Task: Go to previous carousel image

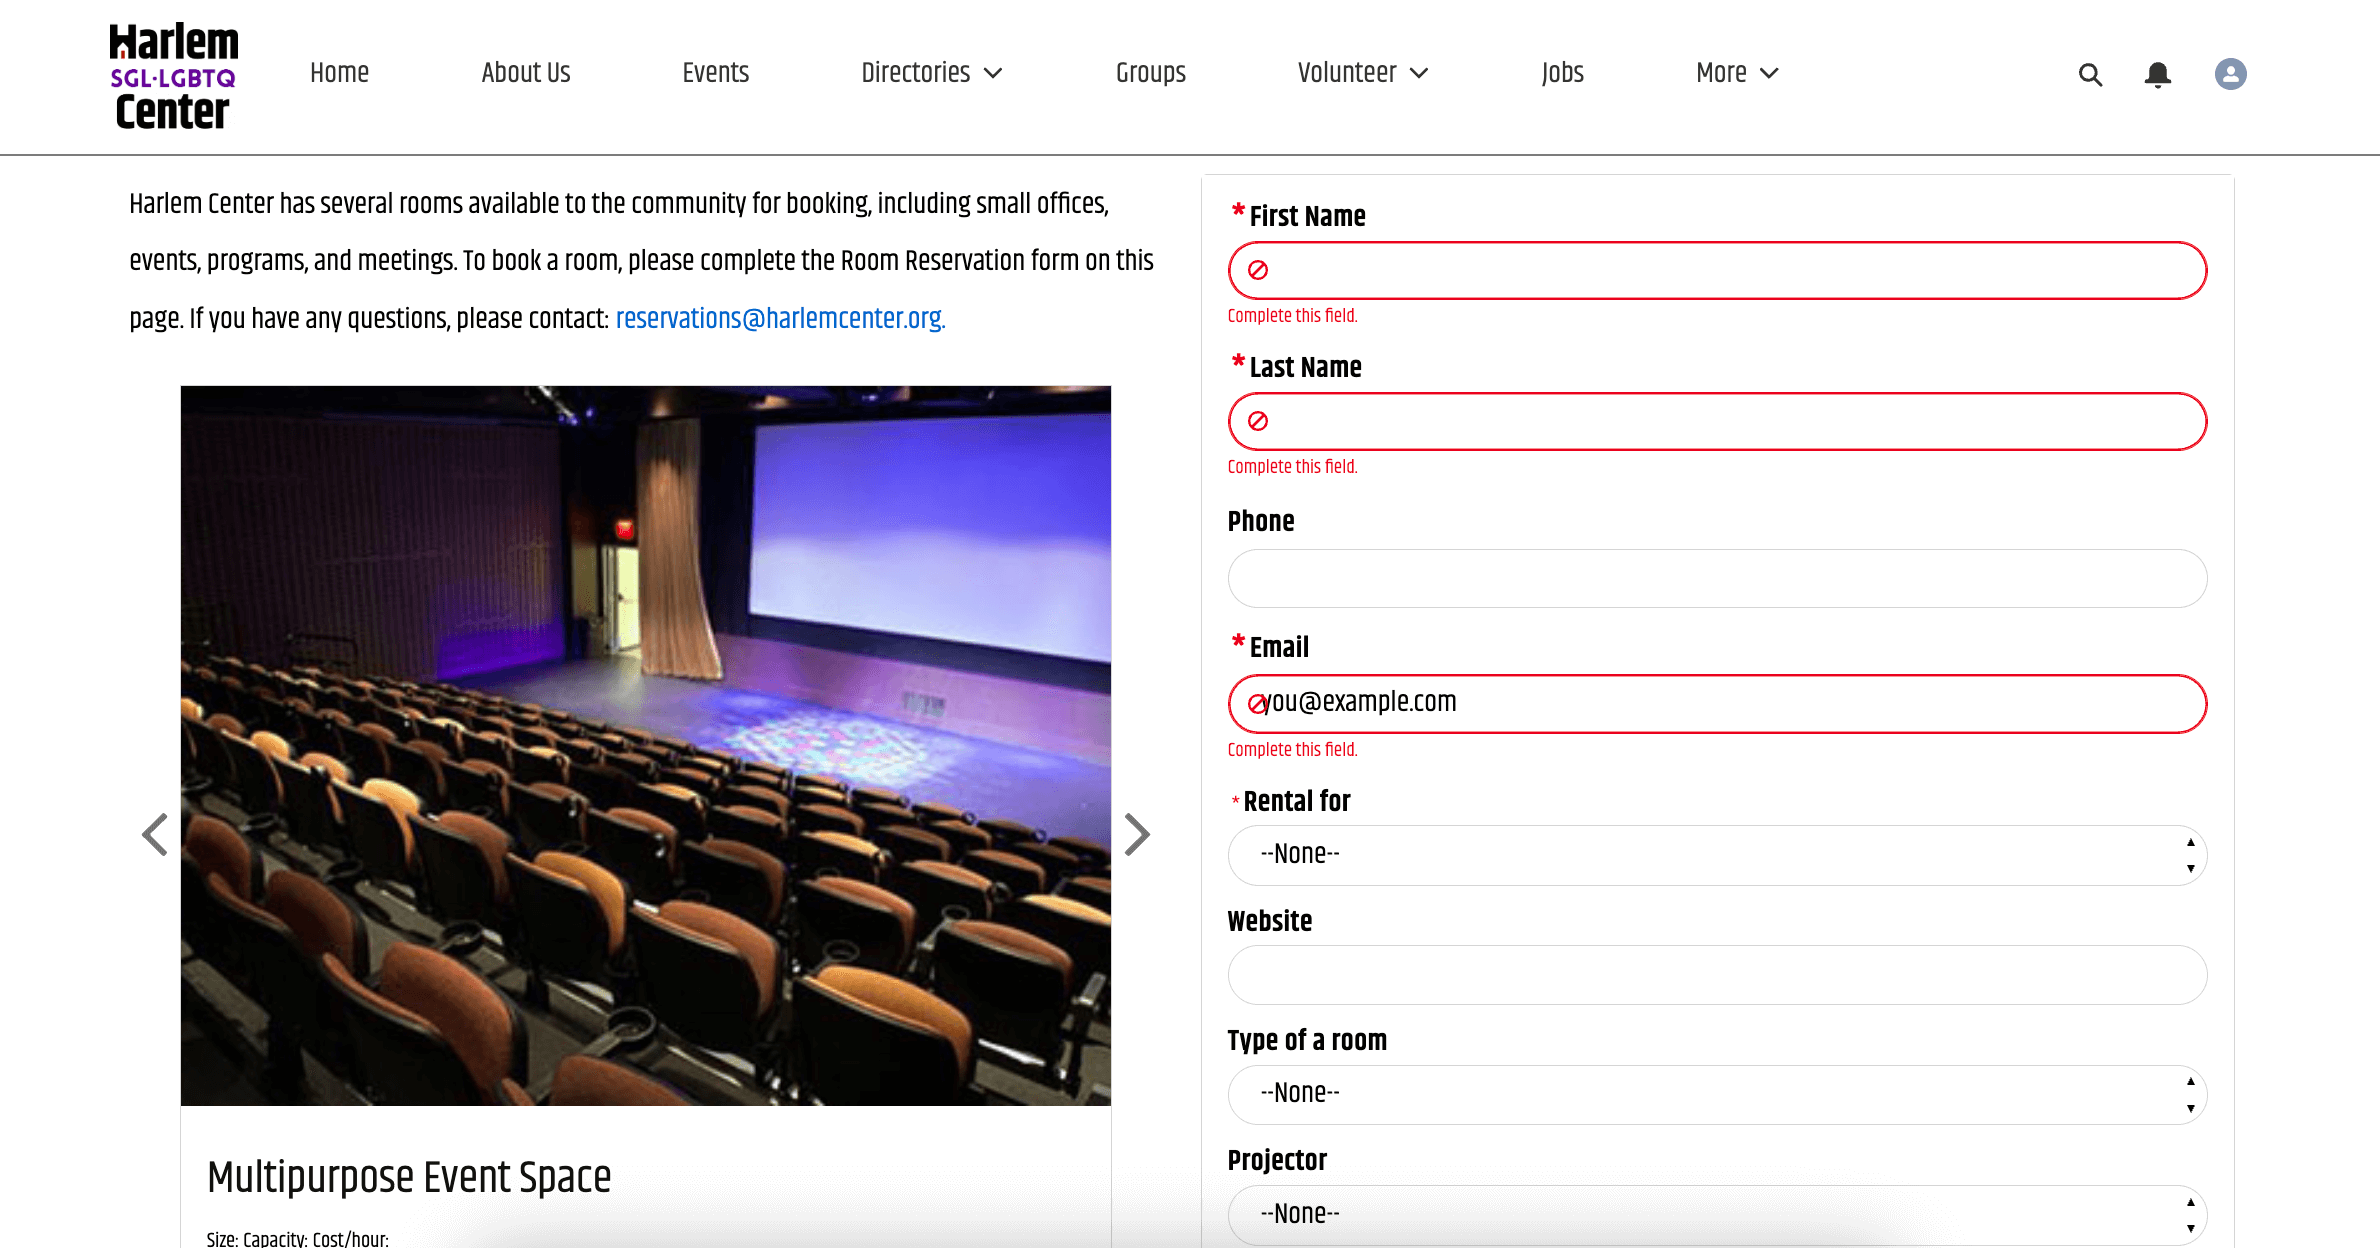Action: point(155,834)
